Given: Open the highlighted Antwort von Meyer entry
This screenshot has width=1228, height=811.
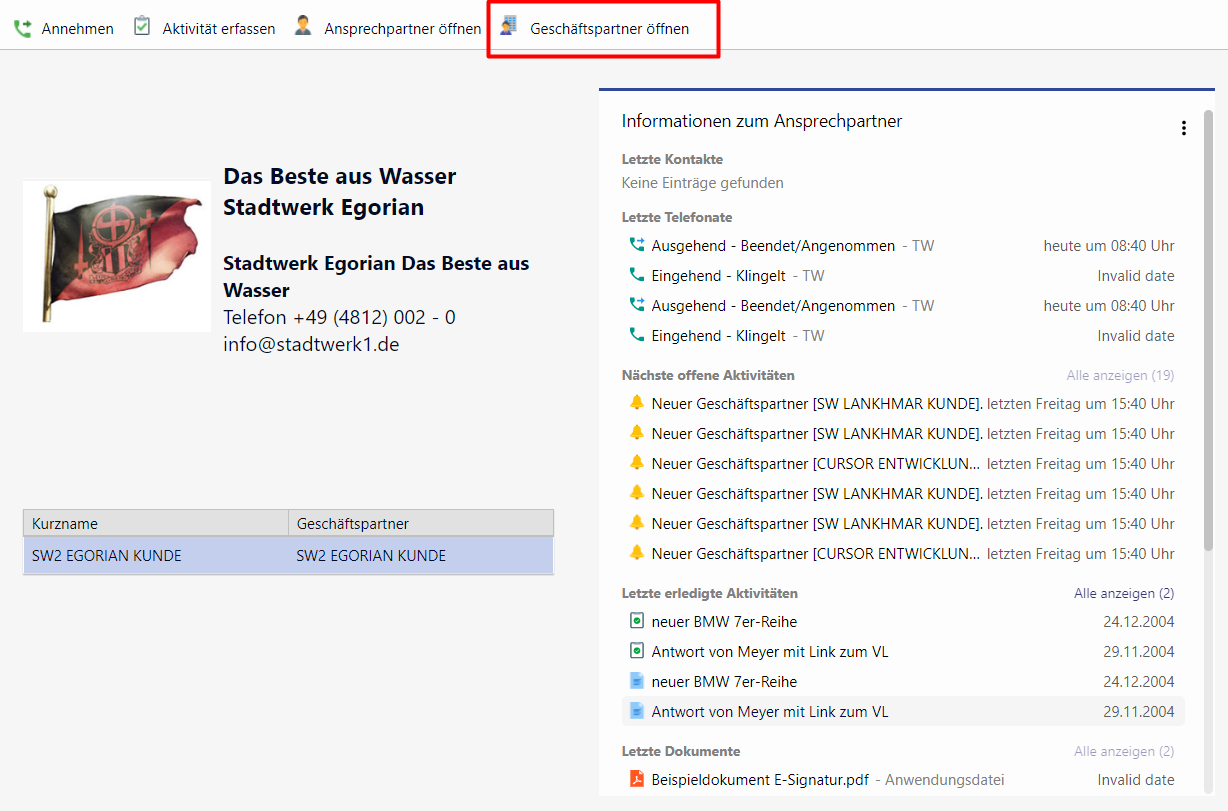Looking at the screenshot, I should [x=769, y=712].
